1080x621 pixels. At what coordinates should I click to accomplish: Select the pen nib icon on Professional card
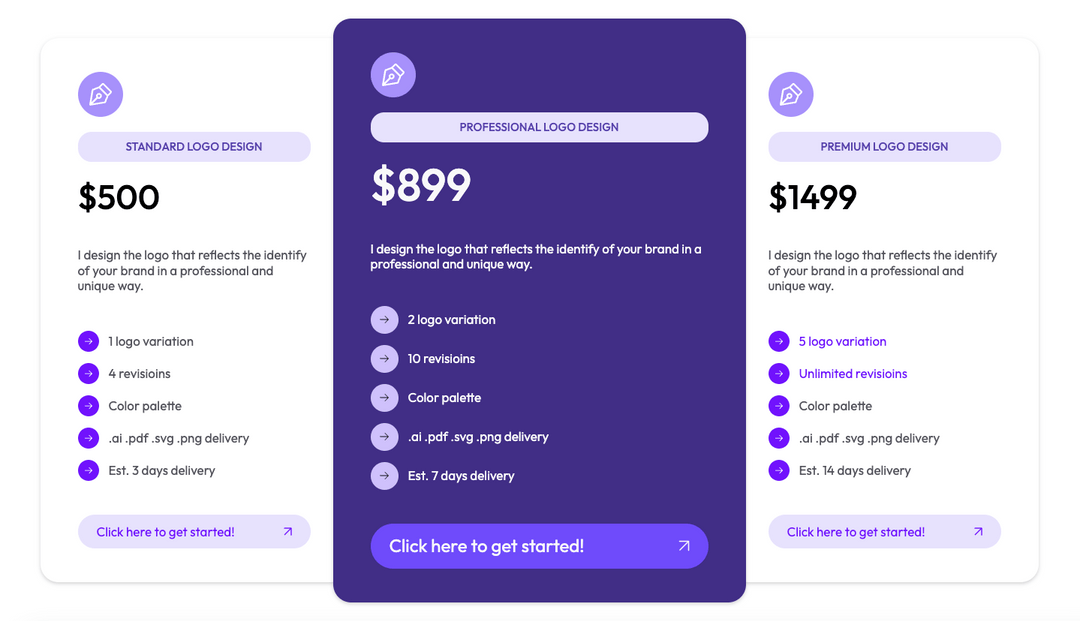pyautogui.click(x=393, y=74)
